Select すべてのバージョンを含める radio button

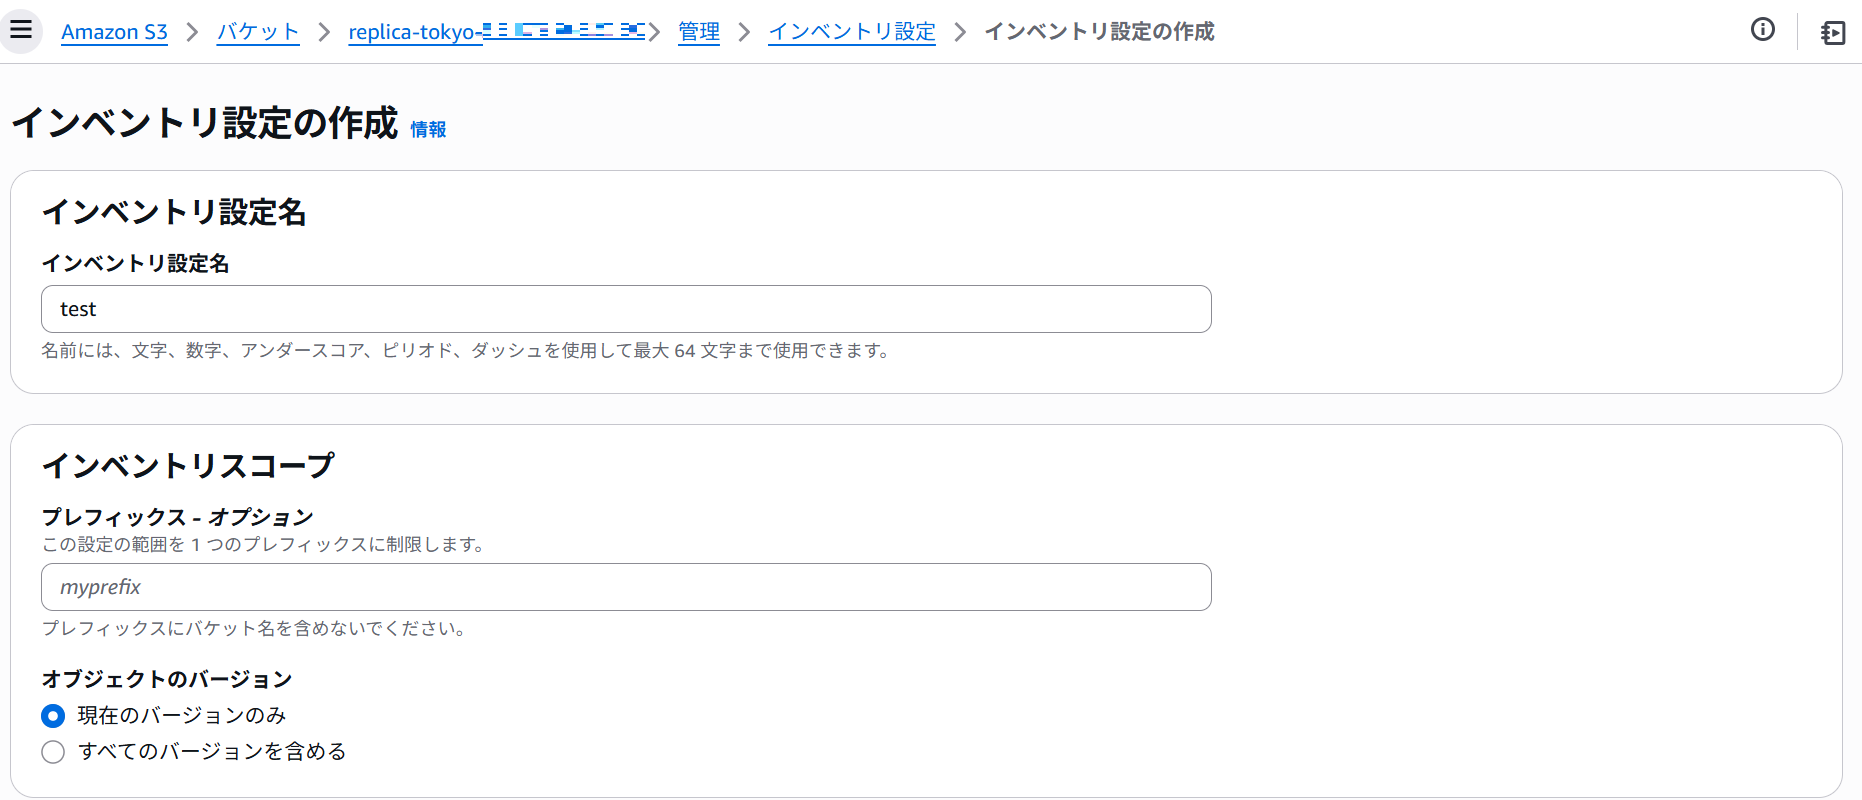click(x=53, y=752)
